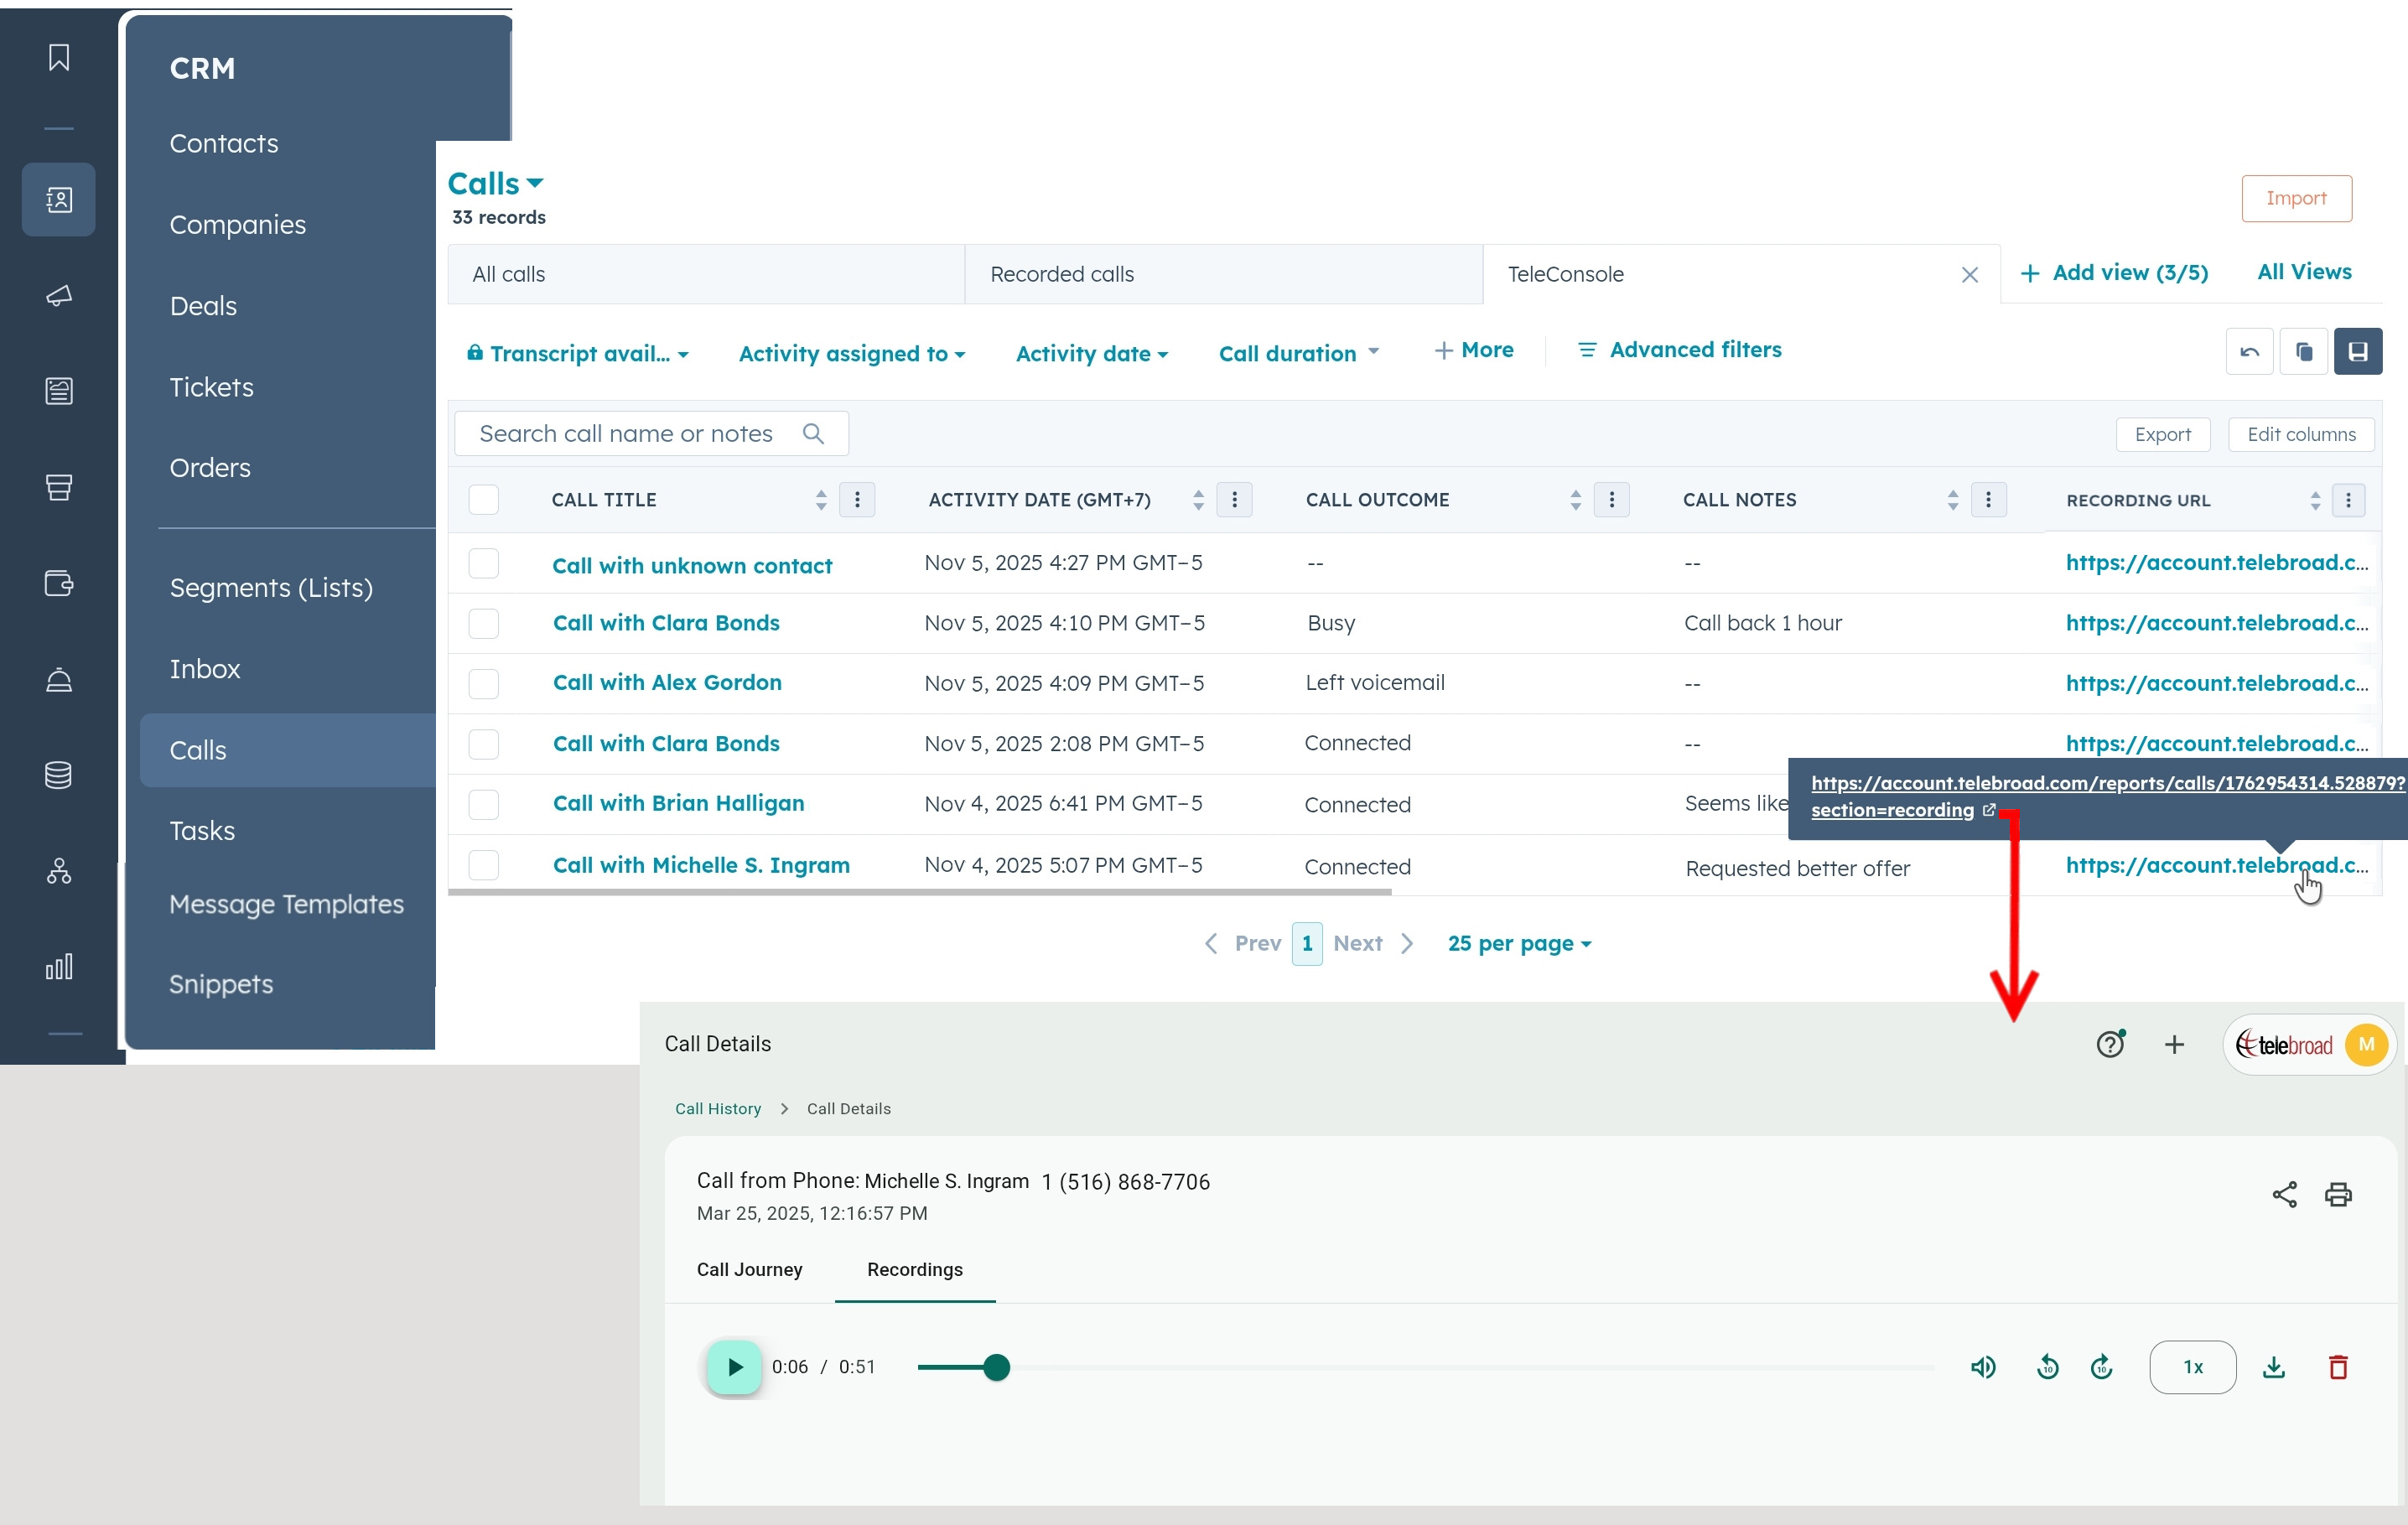Click the undo view changes icon
The height and width of the screenshot is (1525, 2408).
[x=2249, y=352]
